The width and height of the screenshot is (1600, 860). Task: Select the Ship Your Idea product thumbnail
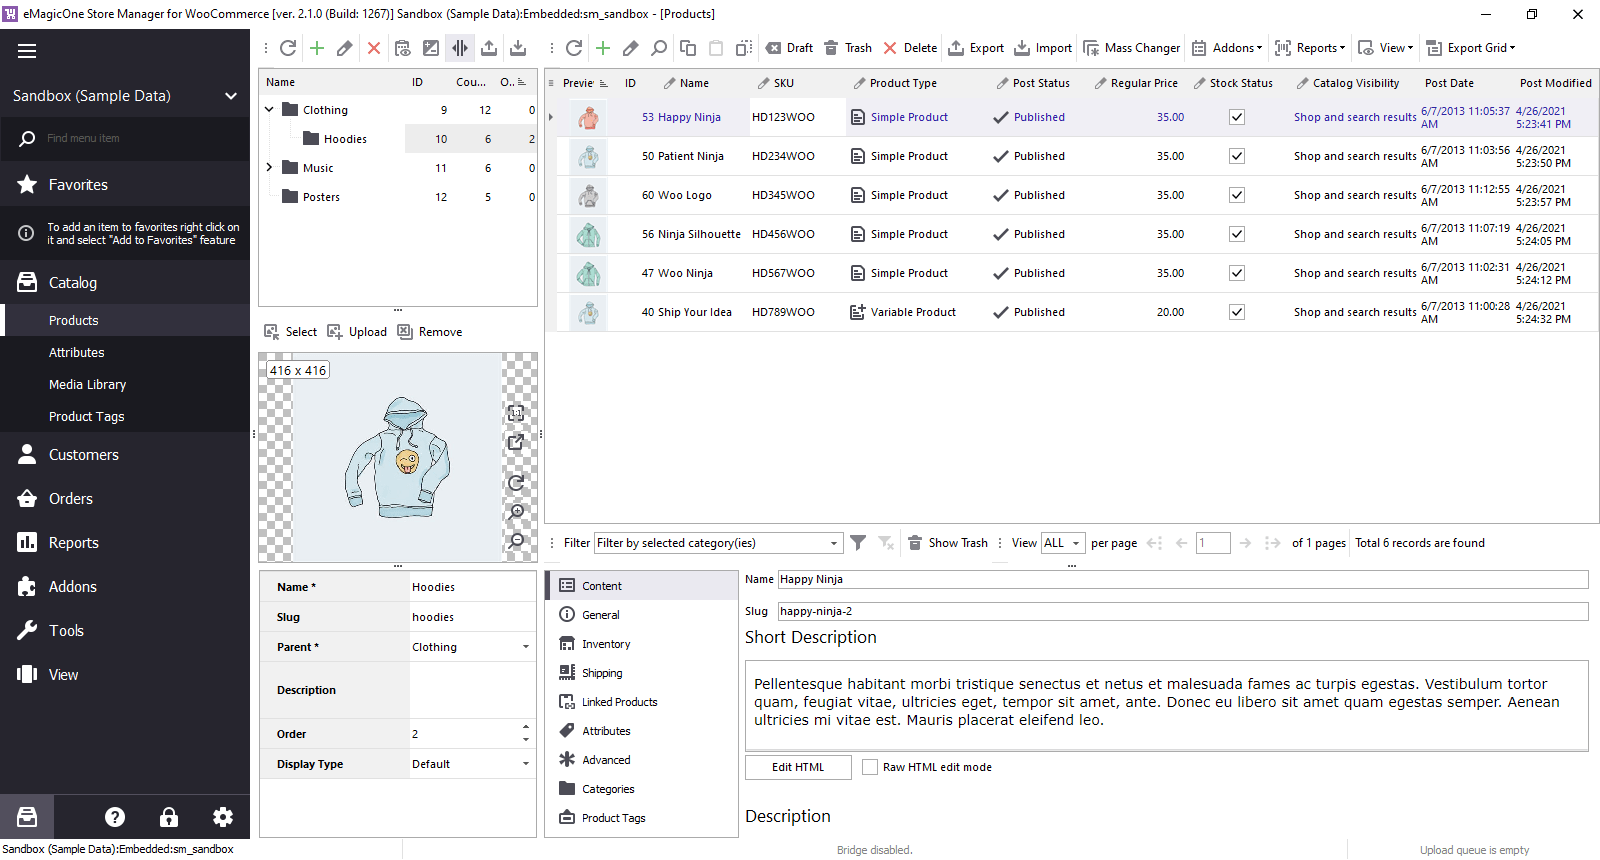click(588, 312)
